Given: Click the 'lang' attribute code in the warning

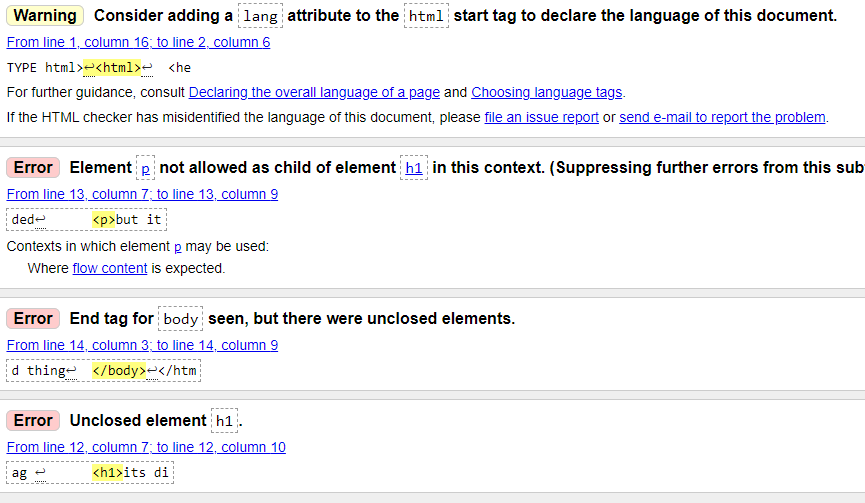Looking at the screenshot, I should point(260,17).
